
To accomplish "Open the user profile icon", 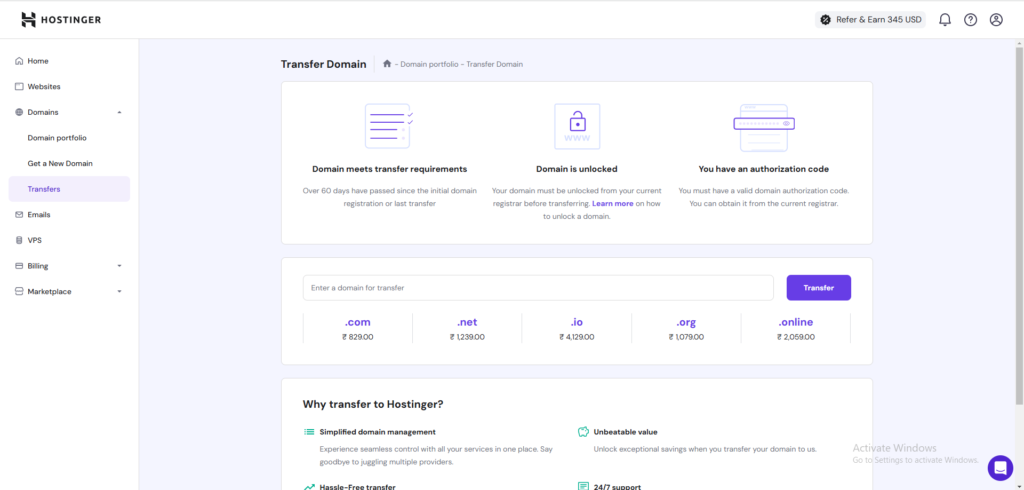I will [996, 20].
